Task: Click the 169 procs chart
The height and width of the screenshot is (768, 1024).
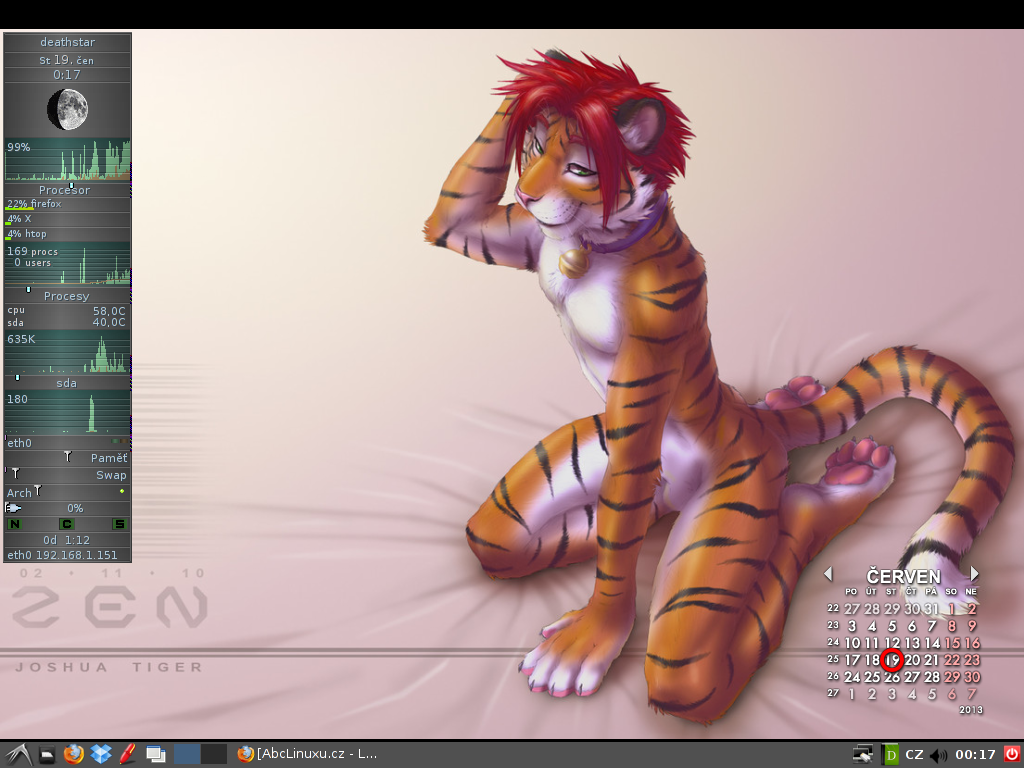Action: click(x=67, y=263)
